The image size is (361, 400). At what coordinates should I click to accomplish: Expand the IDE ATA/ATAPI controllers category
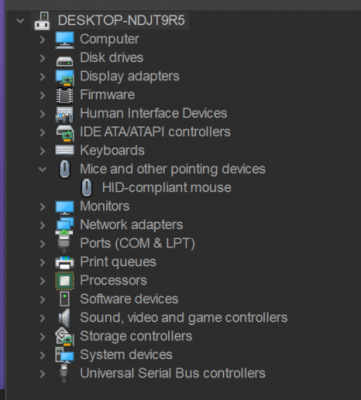tap(42, 133)
